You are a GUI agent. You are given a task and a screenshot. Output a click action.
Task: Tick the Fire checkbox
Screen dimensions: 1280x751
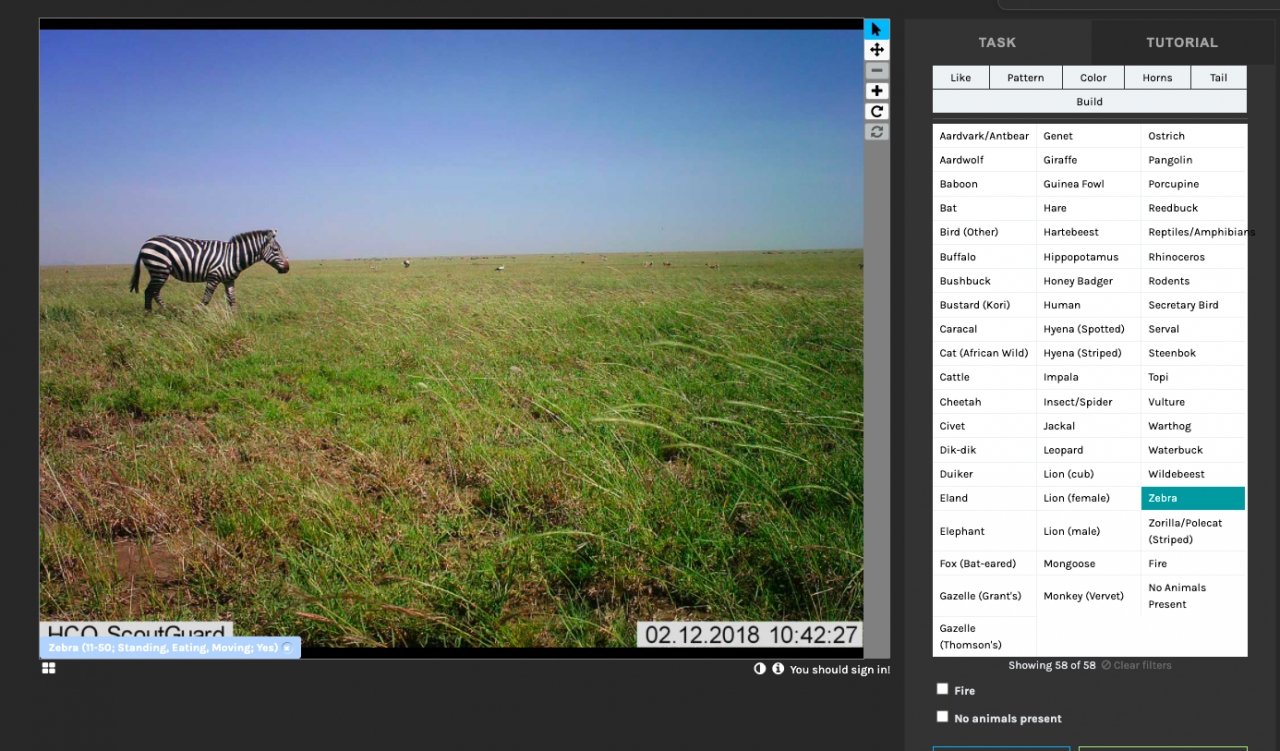click(x=942, y=689)
